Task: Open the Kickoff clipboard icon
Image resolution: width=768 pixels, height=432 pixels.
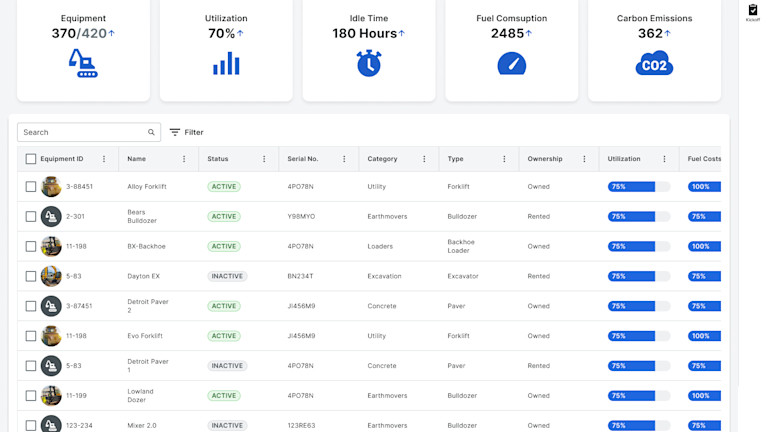Action: (x=753, y=10)
